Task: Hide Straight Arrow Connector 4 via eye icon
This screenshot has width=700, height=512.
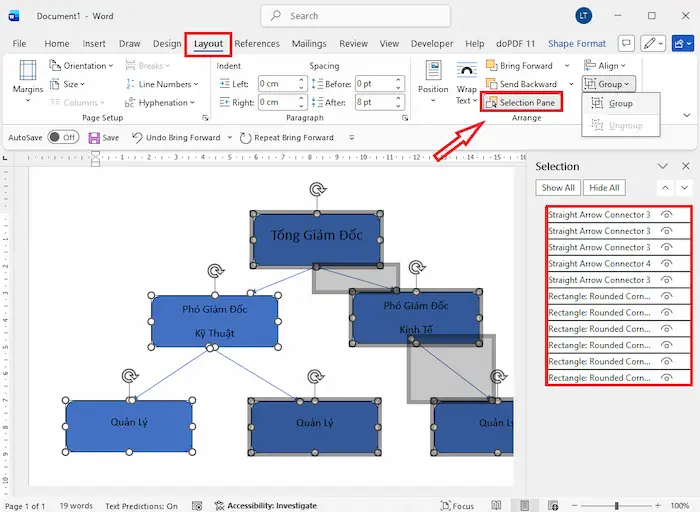Action: pyautogui.click(x=667, y=264)
